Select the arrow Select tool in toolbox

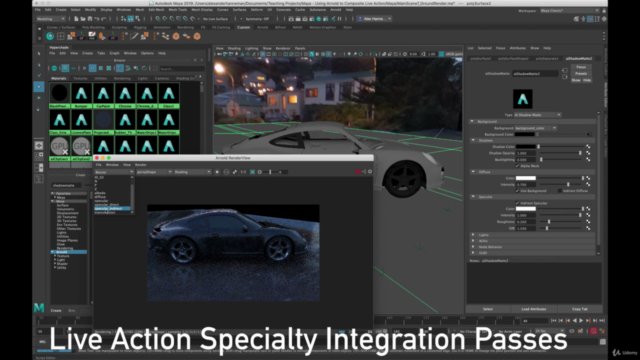[x=39, y=53]
